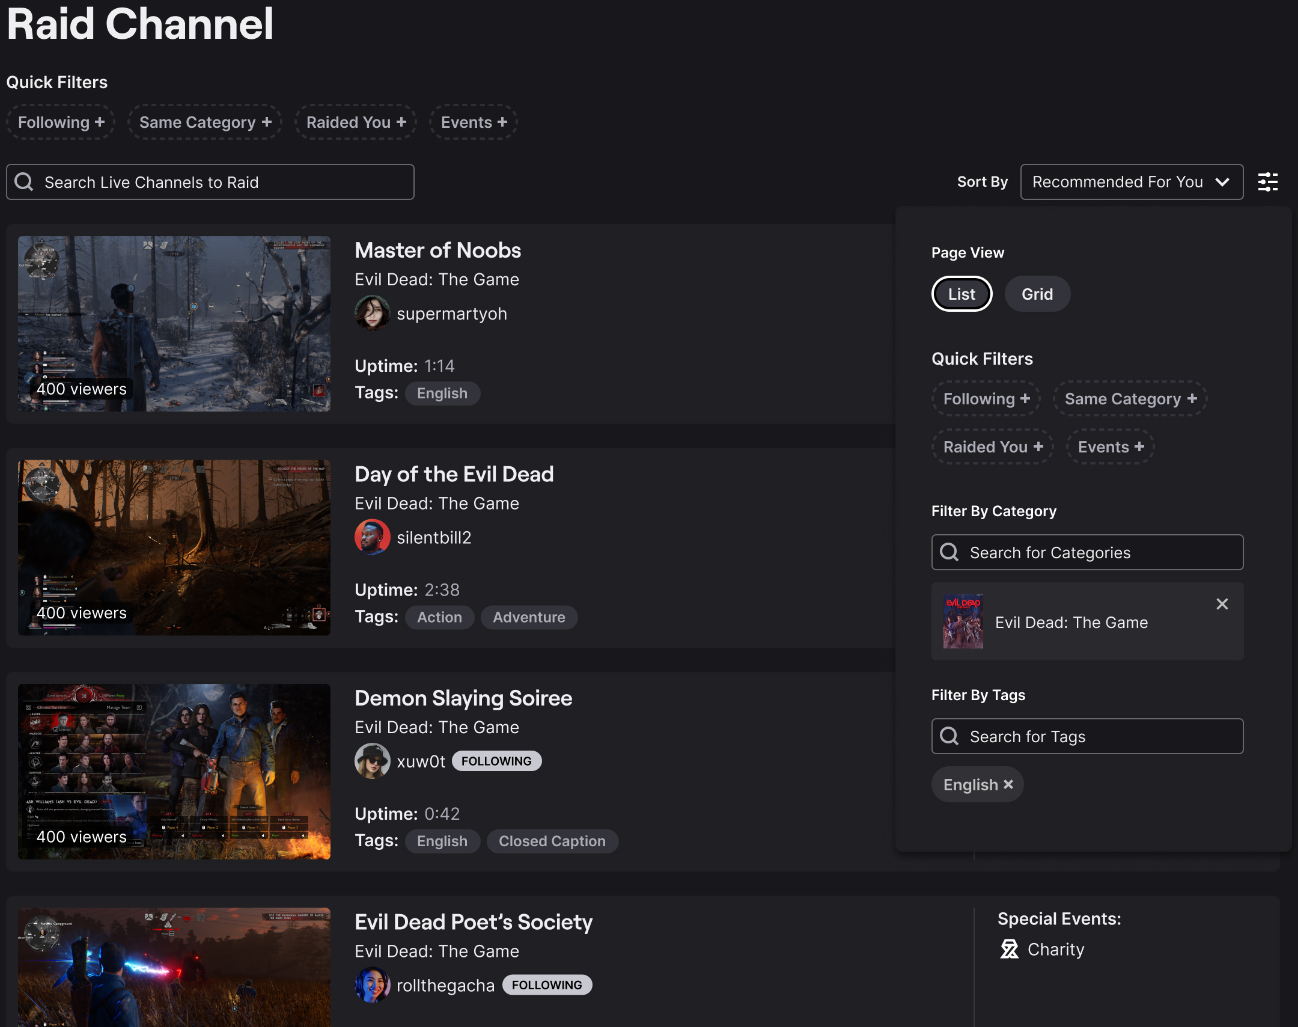Focus the Search Live Channels to Raid field

coord(210,182)
